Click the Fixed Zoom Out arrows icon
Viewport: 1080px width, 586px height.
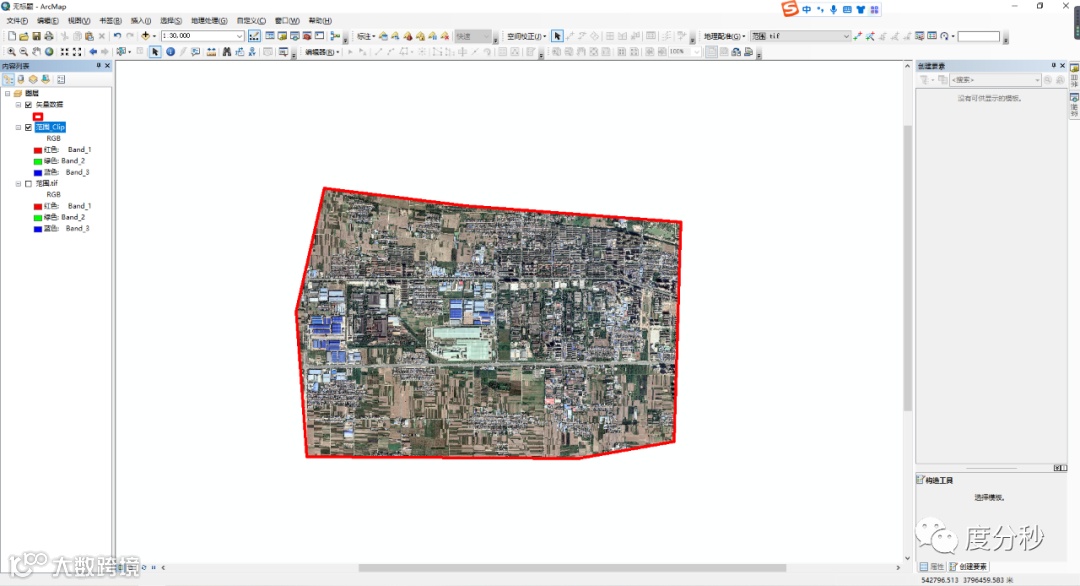(x=77, y=52)
